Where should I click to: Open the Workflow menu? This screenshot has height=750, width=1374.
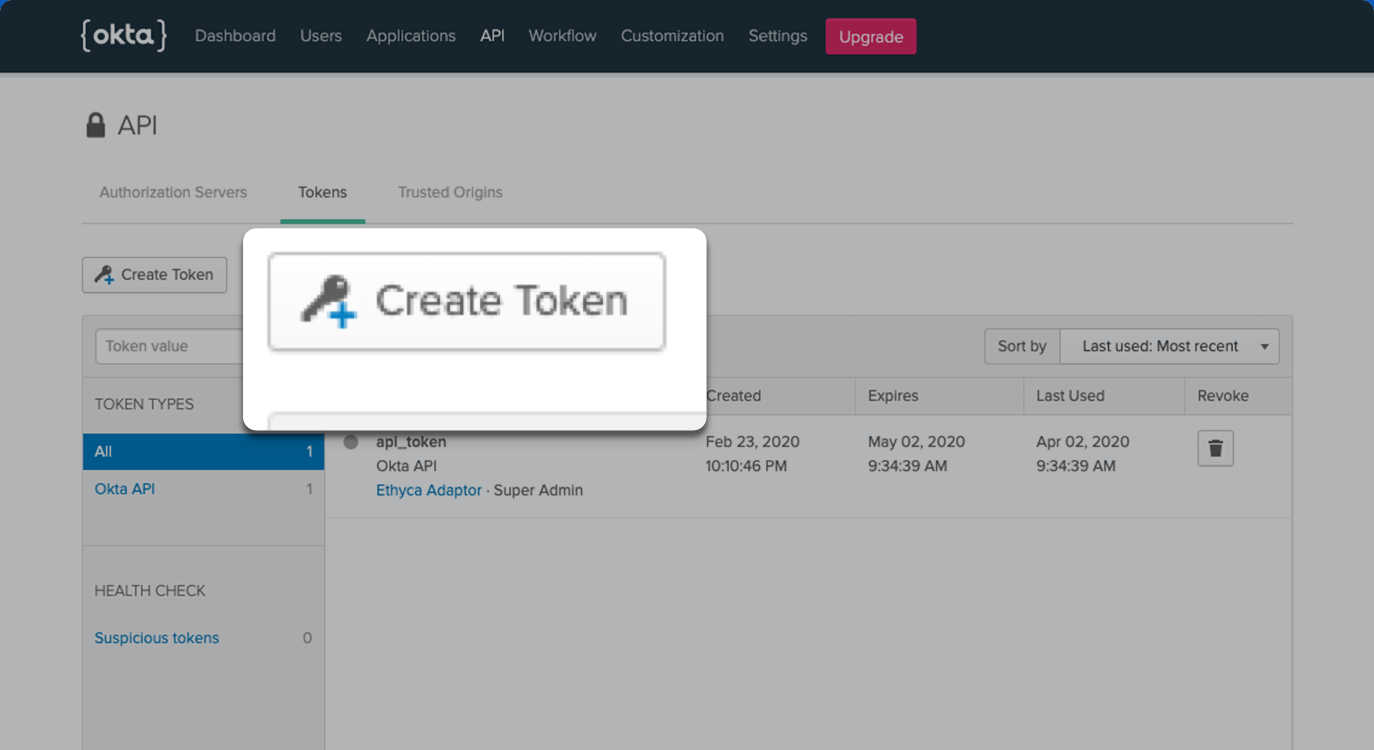[562, 36]
